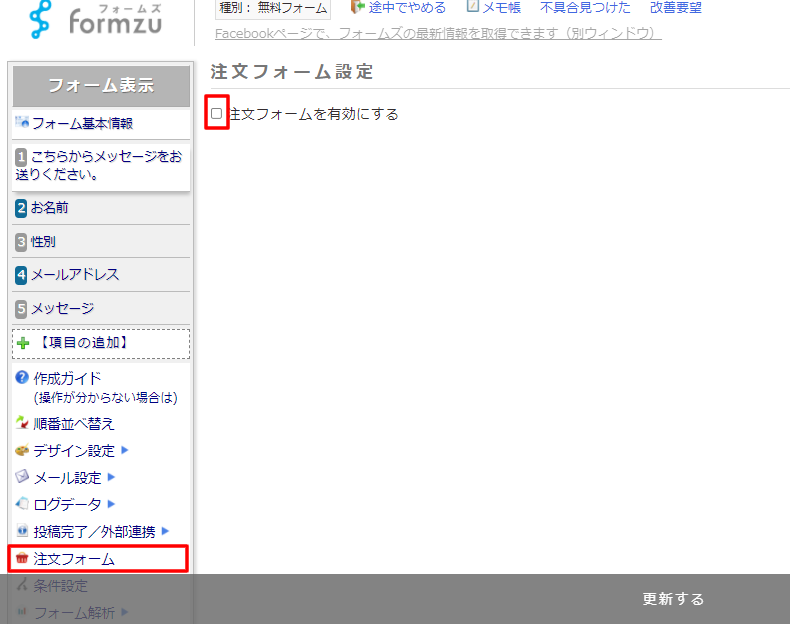Click the red basket order form icon

point(22,559)
